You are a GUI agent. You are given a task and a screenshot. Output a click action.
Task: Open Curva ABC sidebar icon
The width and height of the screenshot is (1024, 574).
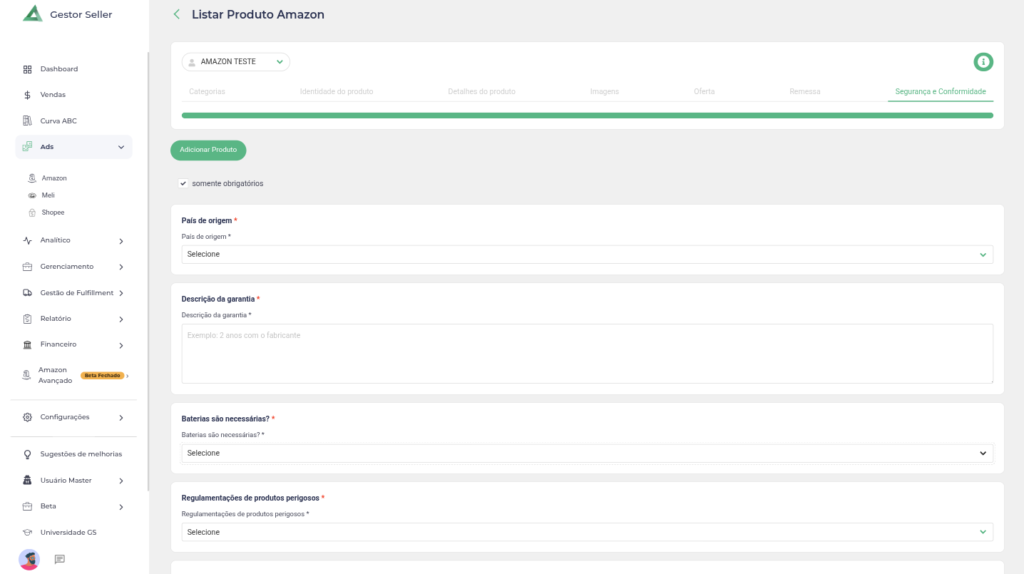(x=28, y=121)
